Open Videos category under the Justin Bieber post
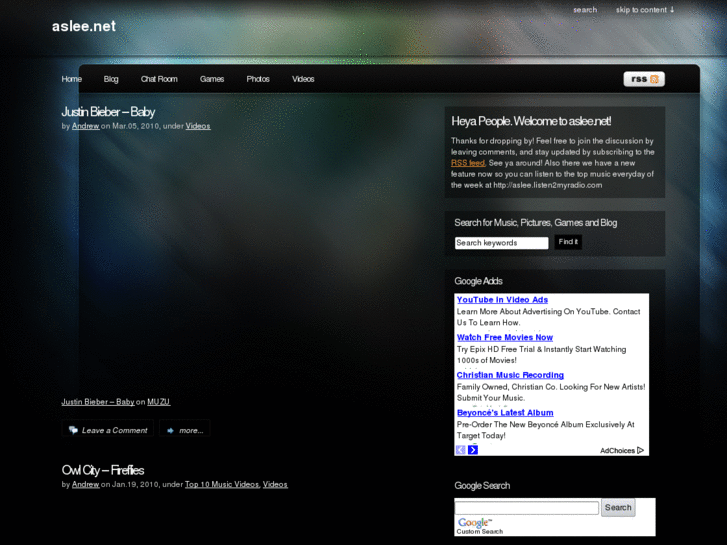This screenshot has width=727, height=545. point(198,126)
